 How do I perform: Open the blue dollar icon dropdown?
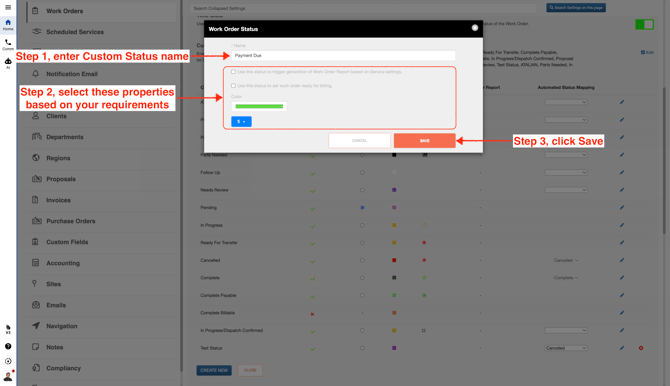coord(241,121)
